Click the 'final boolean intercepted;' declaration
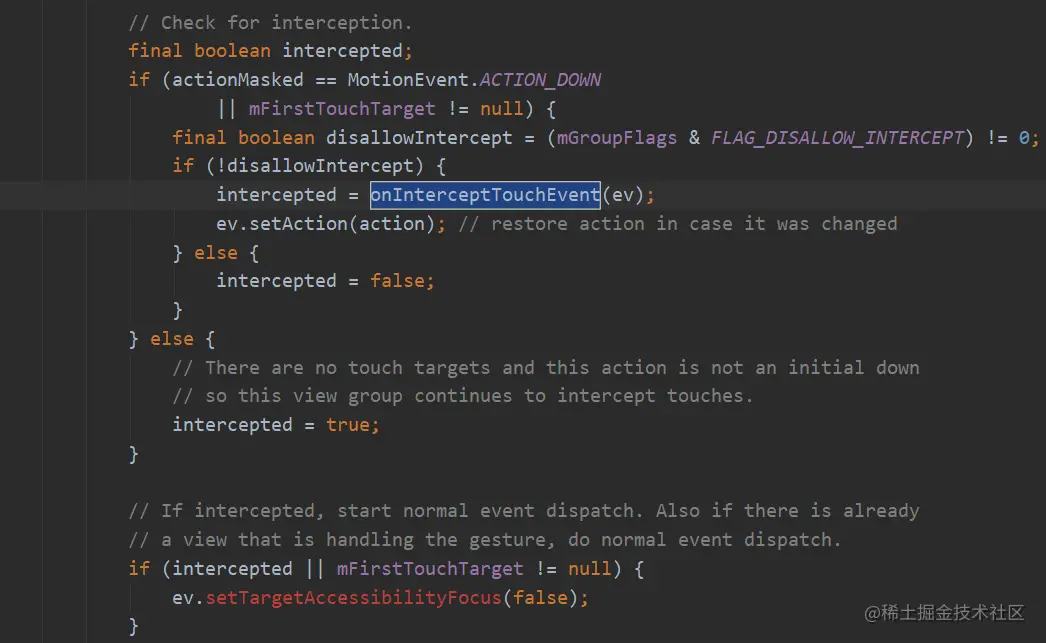This screenshot has width=1046, height=643. pyautogui.click(x=270, y=51)
